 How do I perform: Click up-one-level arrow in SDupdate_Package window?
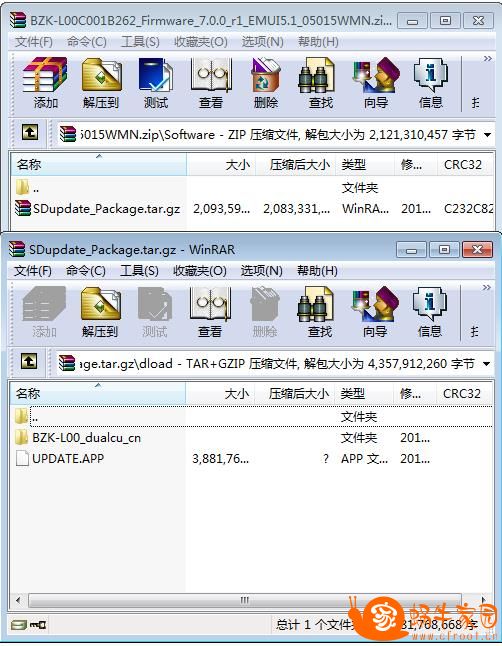coord(29,362)
